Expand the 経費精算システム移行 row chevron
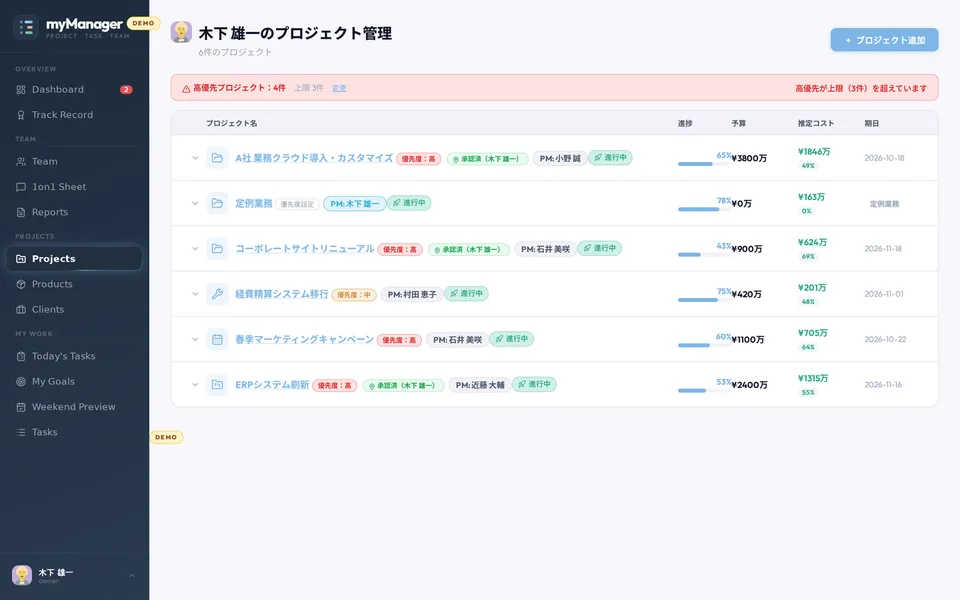This screenshot has width=960, height=600. [195, 294]
